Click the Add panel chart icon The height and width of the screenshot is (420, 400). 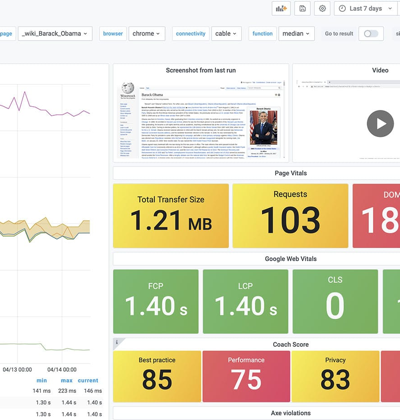pos(281,8)
